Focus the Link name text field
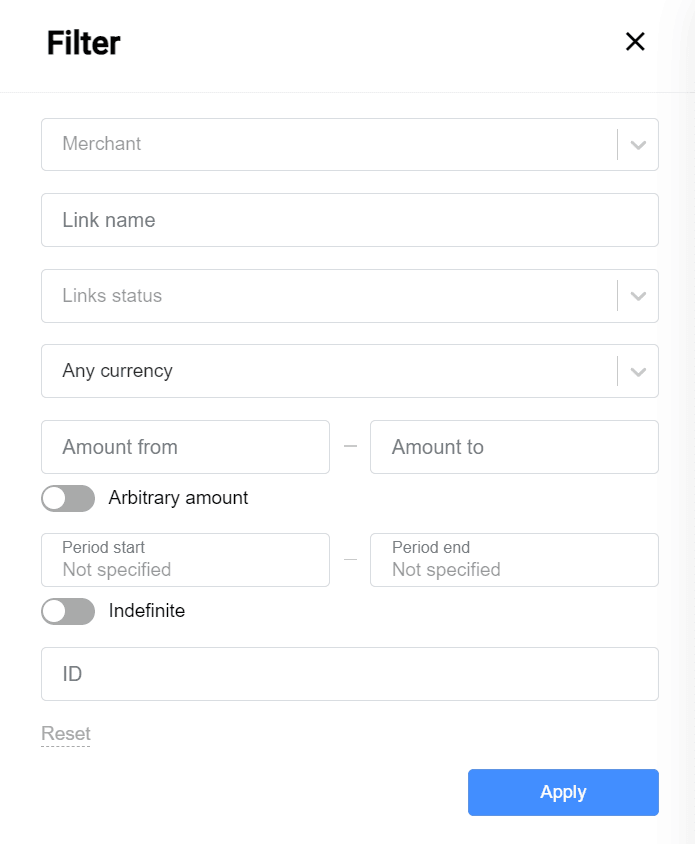The height and width of the screenshot is (844, 695). 349,220
